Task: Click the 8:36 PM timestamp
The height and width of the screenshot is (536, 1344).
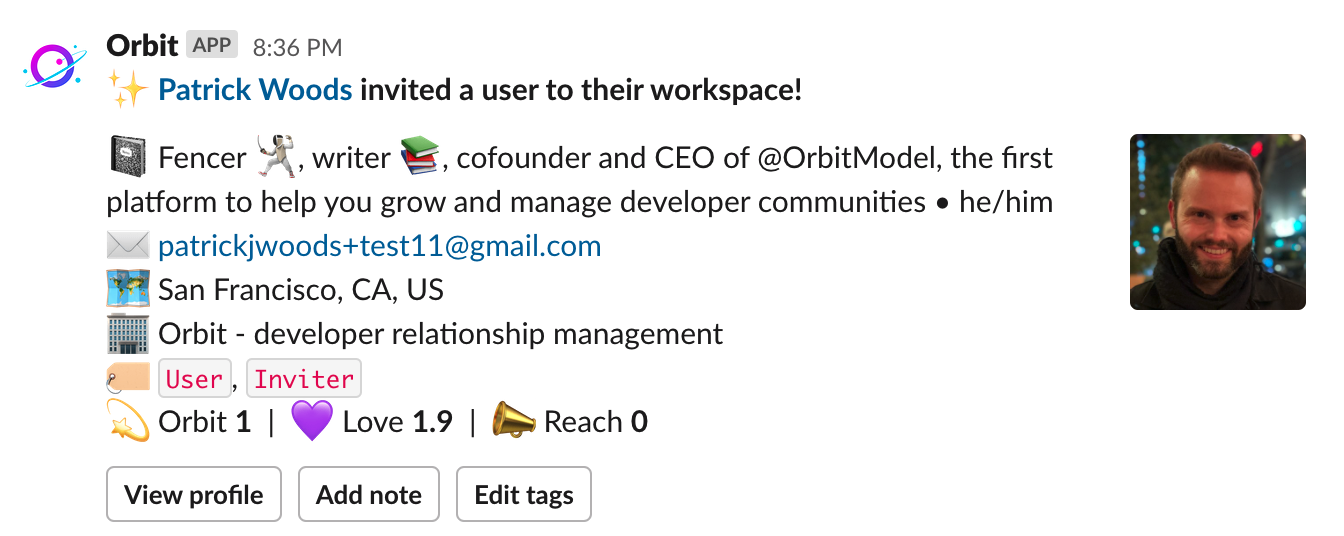Action: [297, 47]
